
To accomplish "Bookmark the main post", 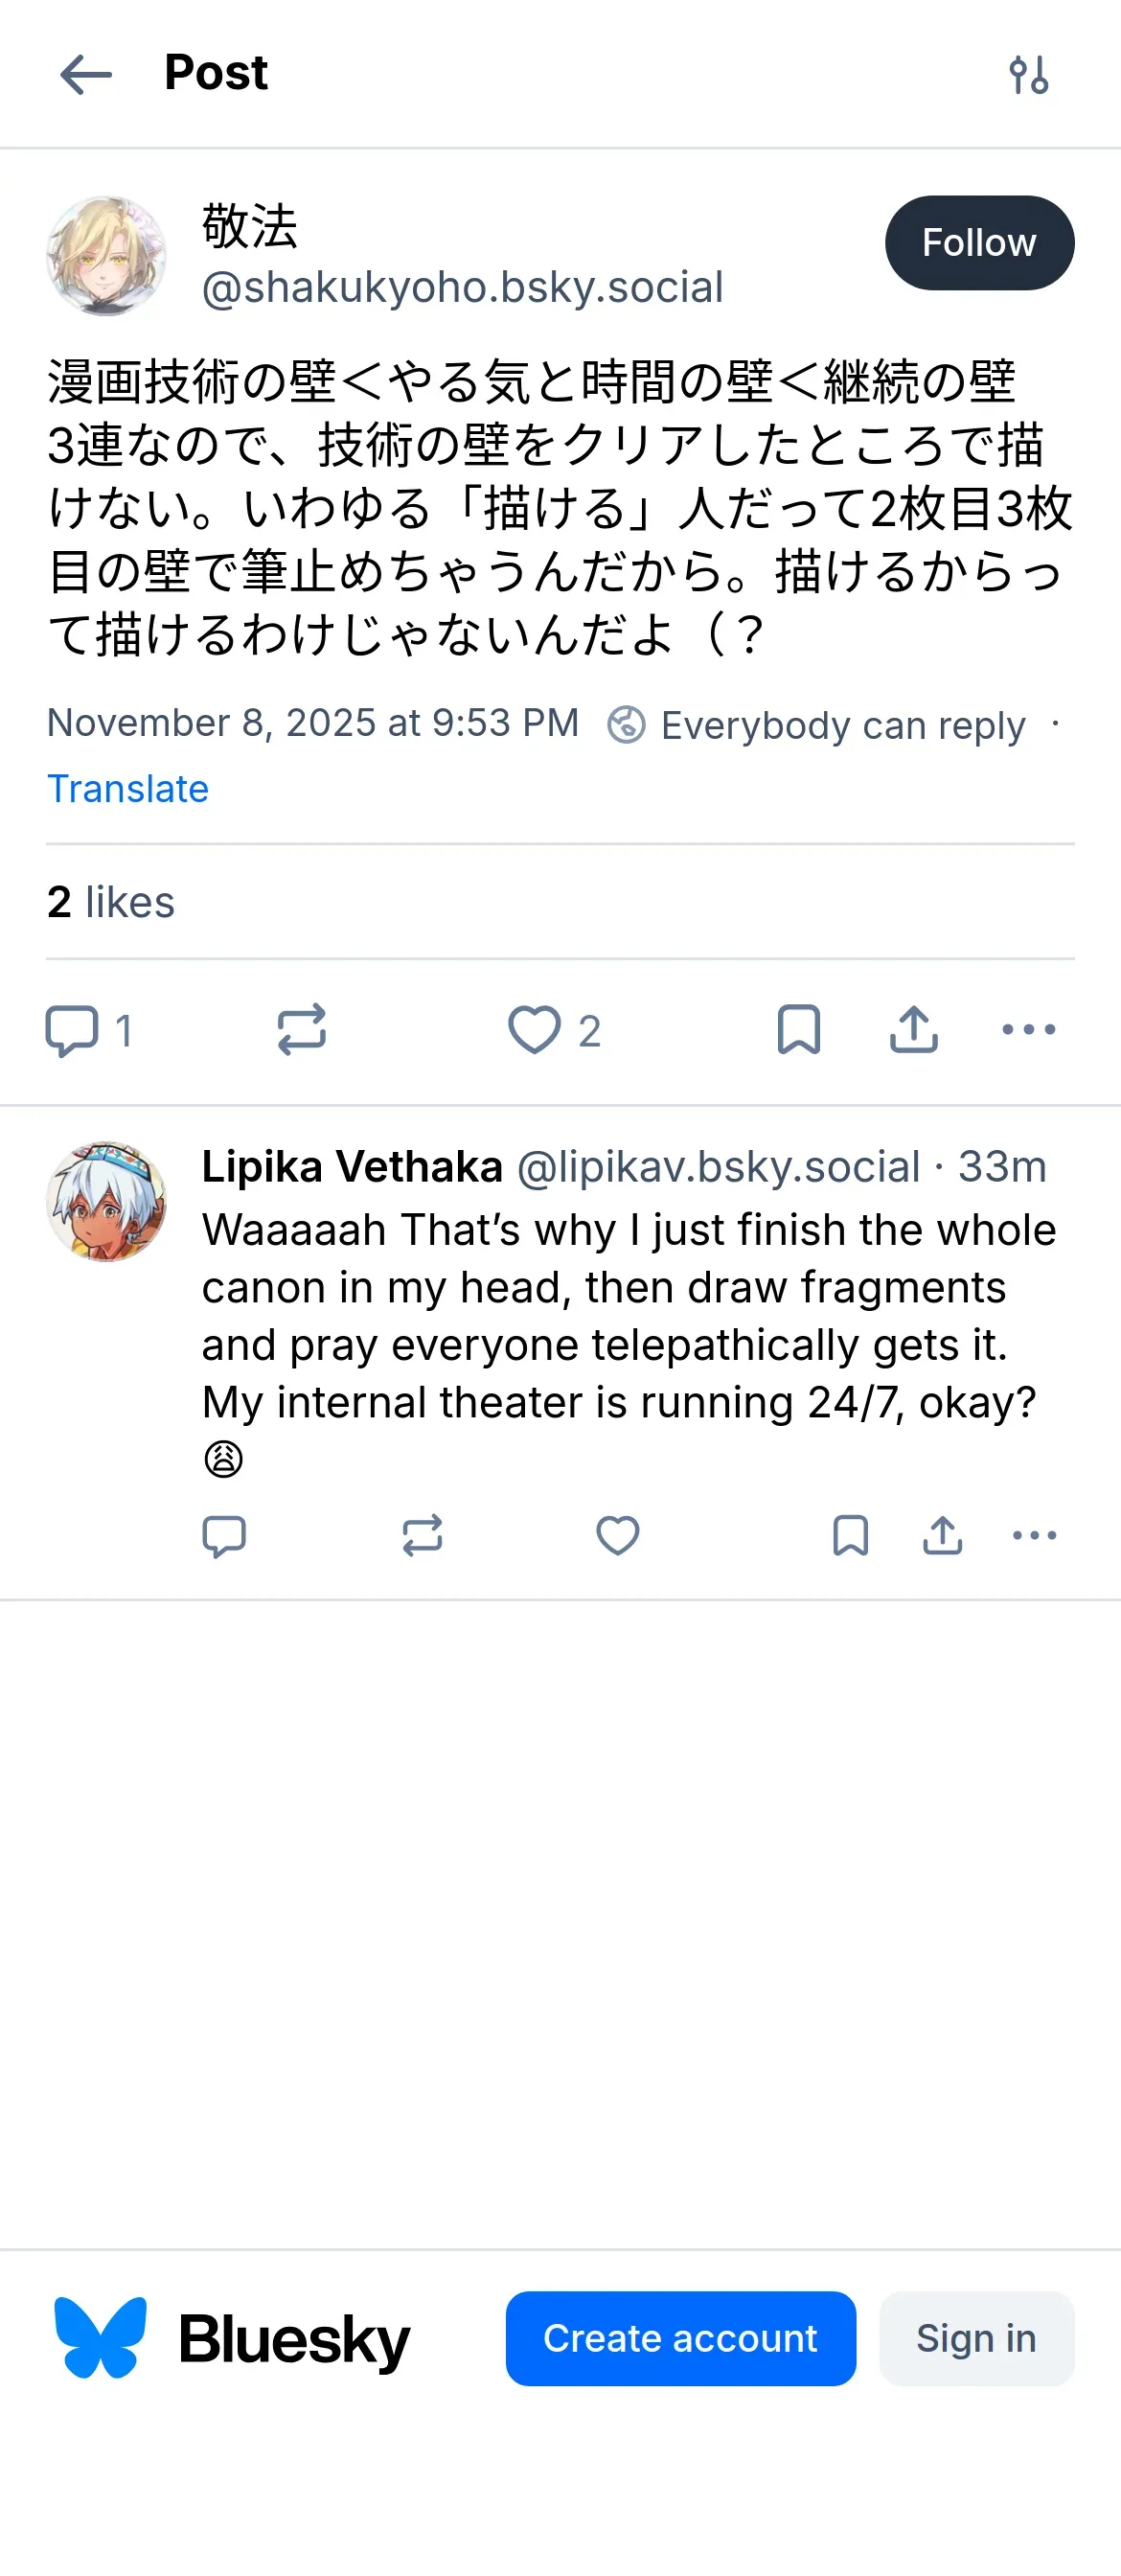I will (x=798, y=1030).
